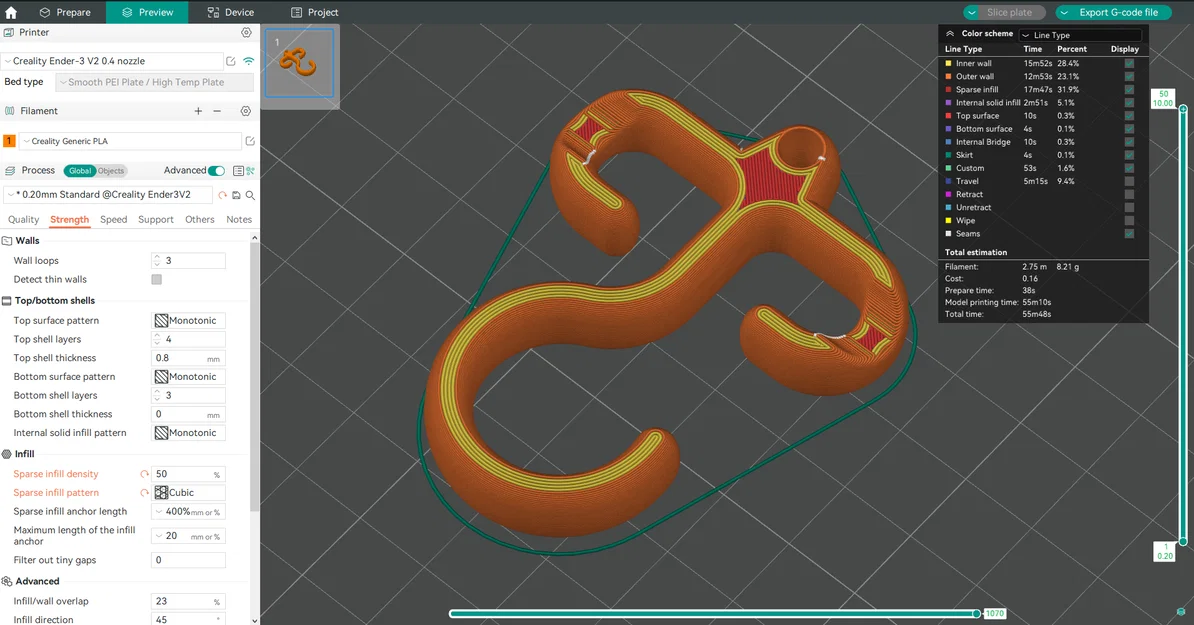Remove a filament with the minus icon

pos(217,111)
